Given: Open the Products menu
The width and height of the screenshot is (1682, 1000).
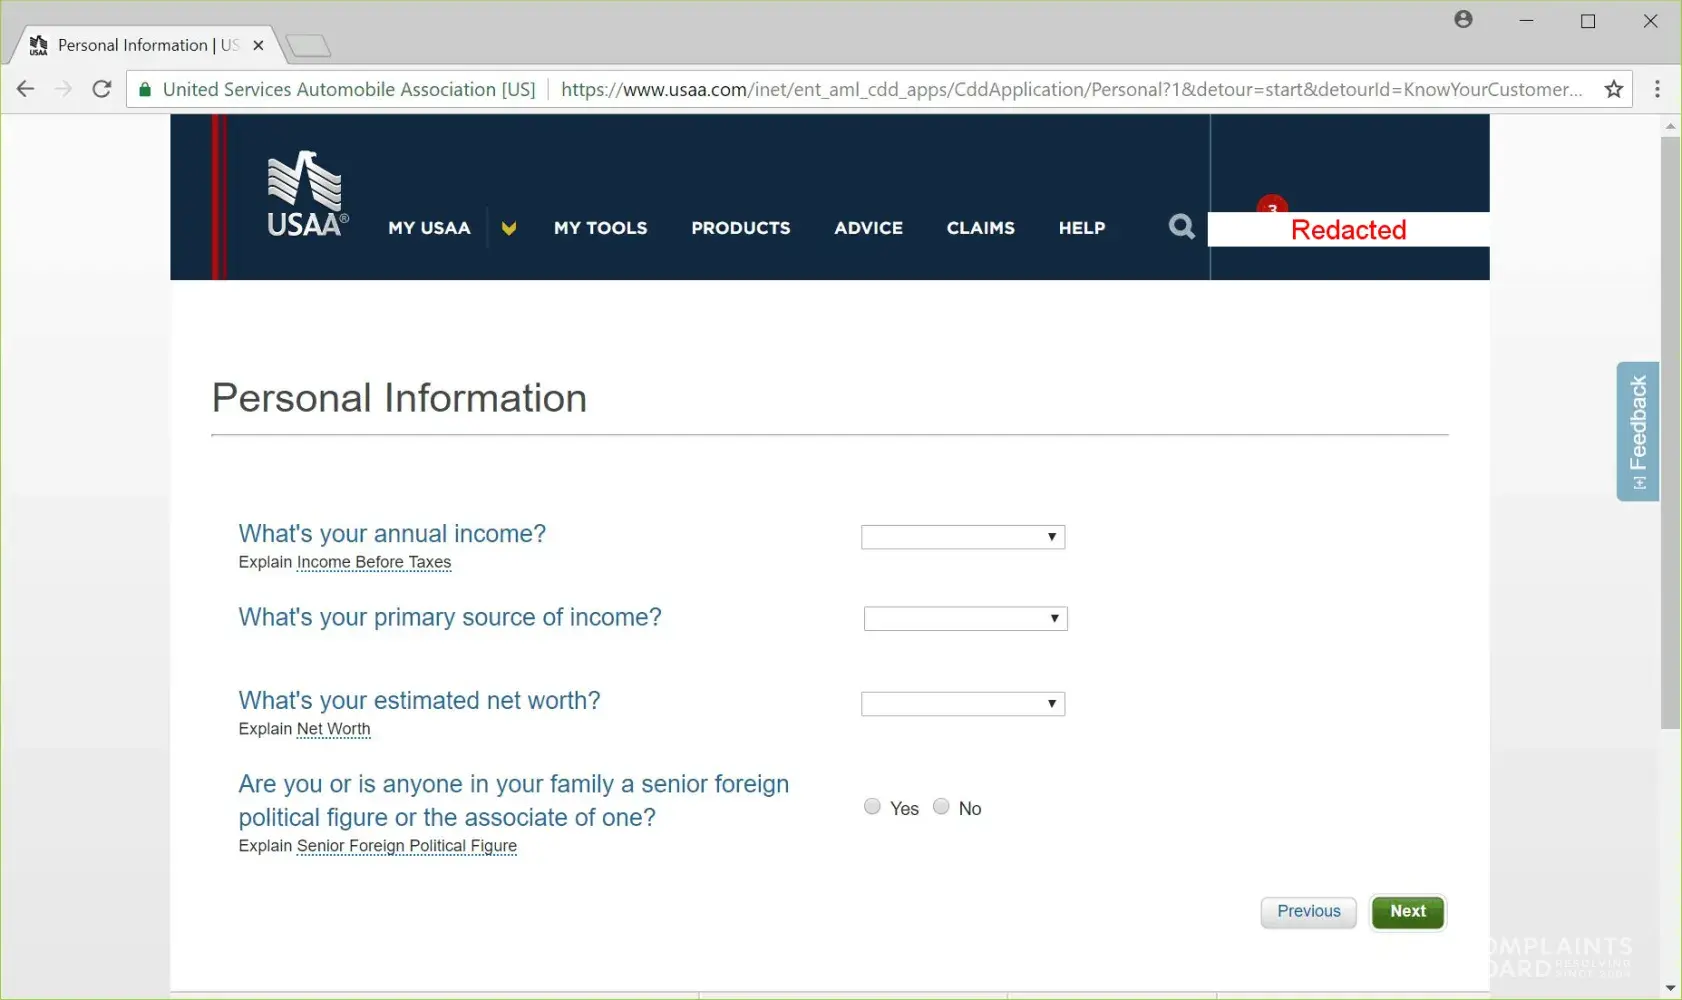Looking at the screenshot, I should click(x=741, y=228).
